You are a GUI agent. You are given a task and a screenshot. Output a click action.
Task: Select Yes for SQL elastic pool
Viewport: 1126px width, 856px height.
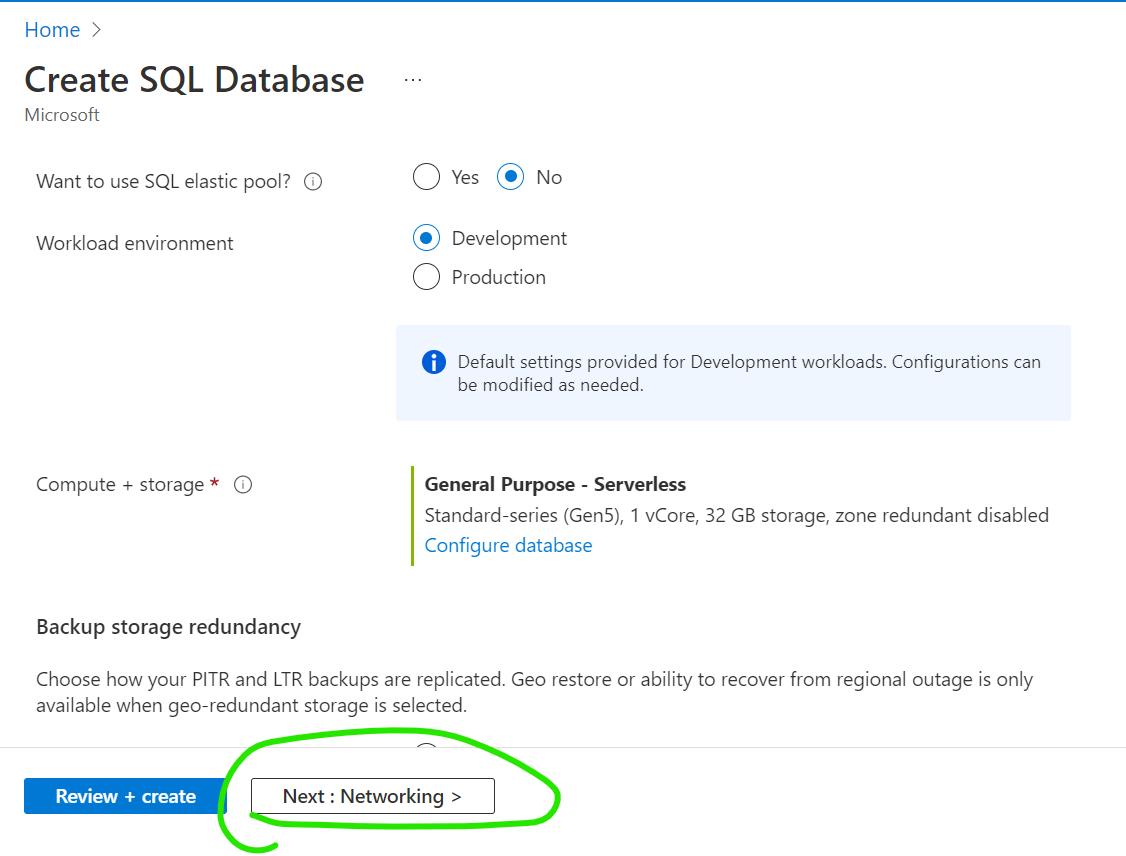tap(427, 178)
